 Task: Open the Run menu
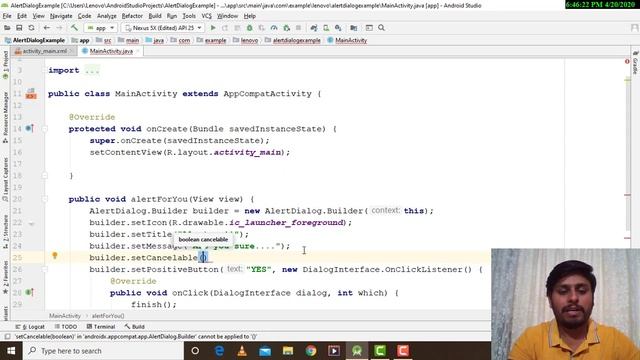[x=172, y=16]
